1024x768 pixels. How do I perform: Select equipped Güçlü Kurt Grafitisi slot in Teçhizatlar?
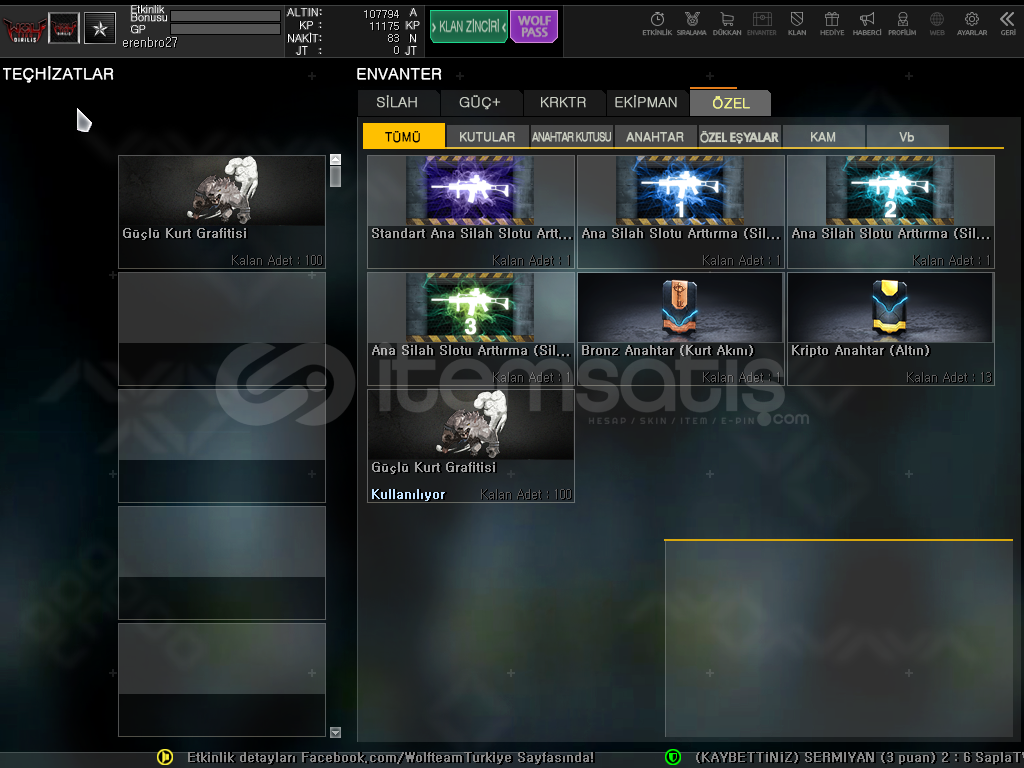point(222,211)
